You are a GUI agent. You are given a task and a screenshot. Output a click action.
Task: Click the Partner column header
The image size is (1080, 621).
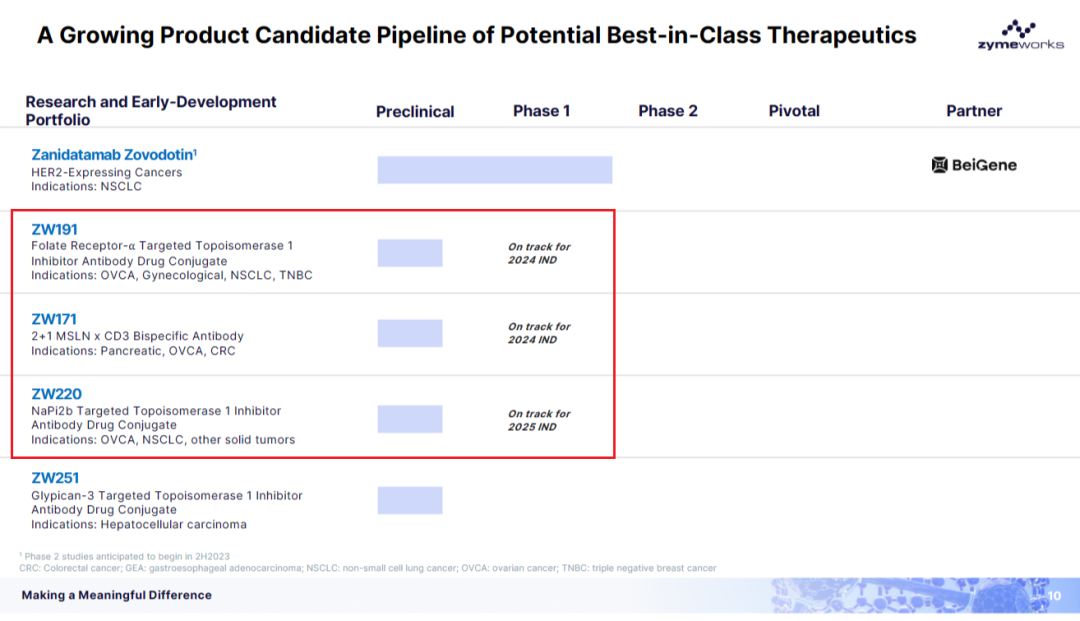point(974,111)
